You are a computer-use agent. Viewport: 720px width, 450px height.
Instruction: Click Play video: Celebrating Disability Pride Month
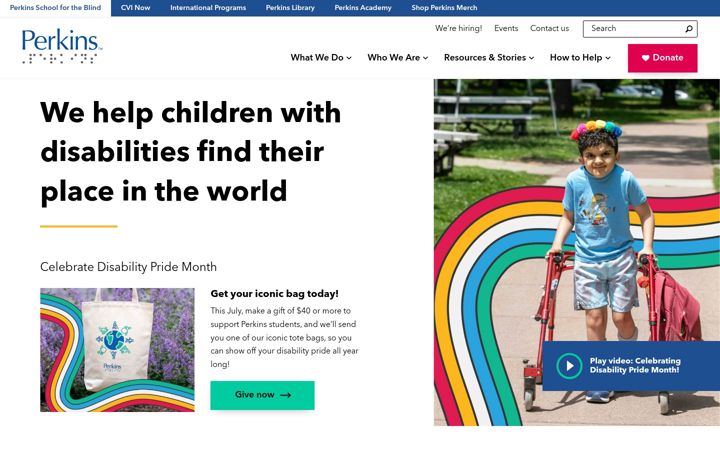(x=631, y=366)
